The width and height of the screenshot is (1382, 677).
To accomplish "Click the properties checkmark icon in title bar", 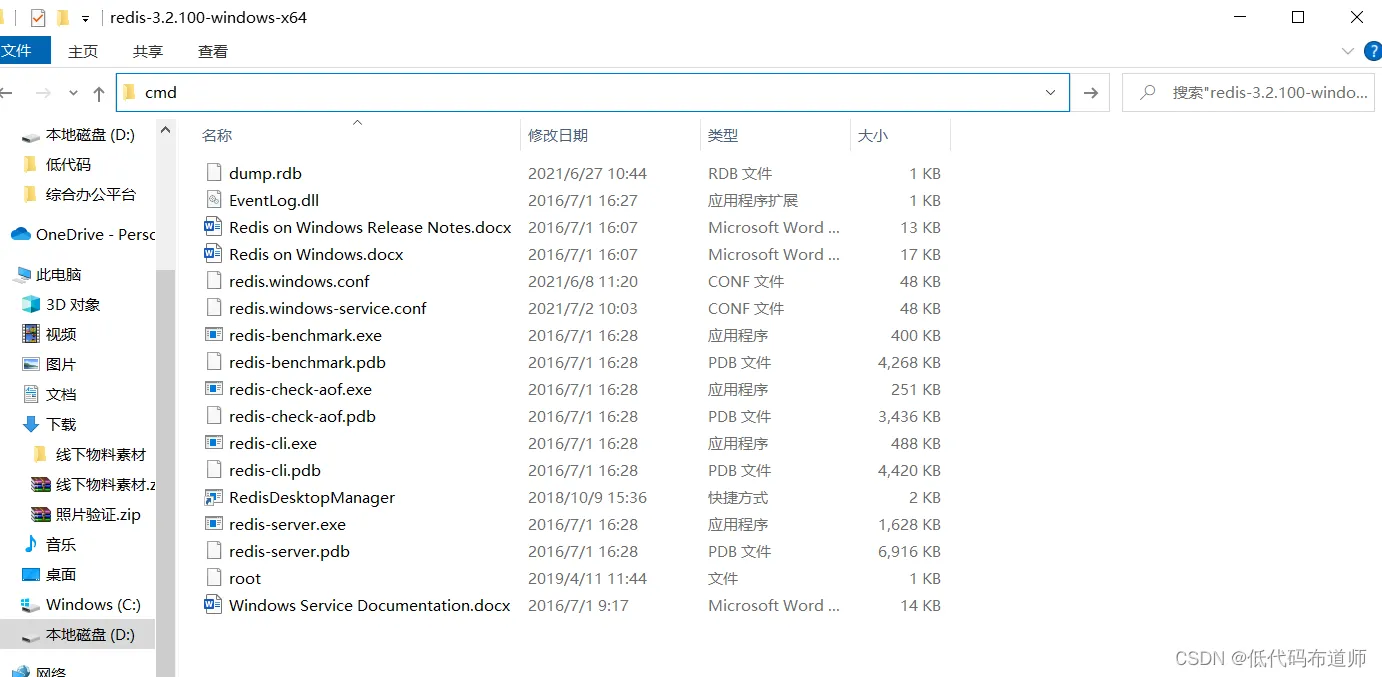I will pyautogui.click(x=38, y=17).
